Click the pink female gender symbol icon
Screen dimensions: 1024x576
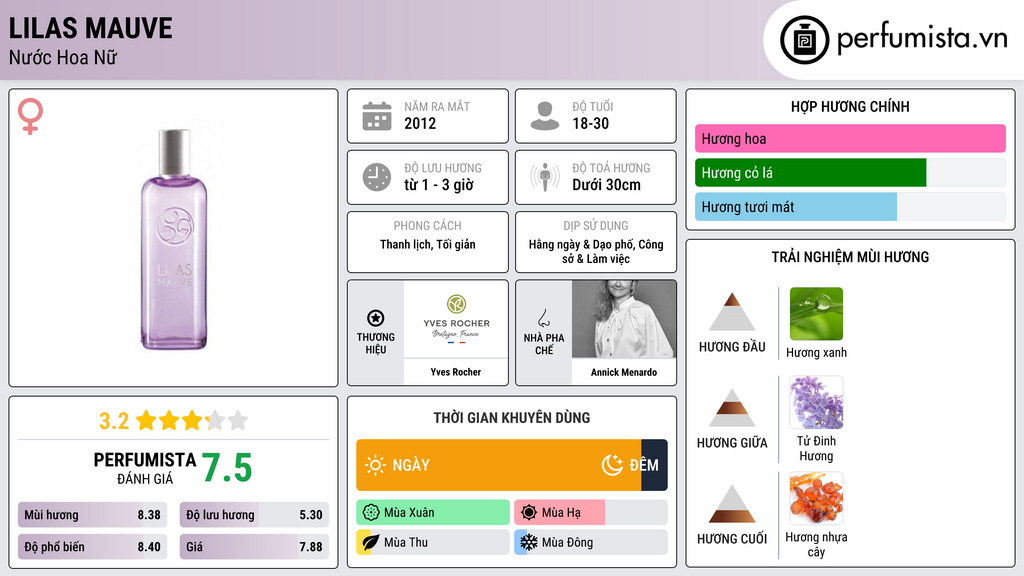[30, 116]
